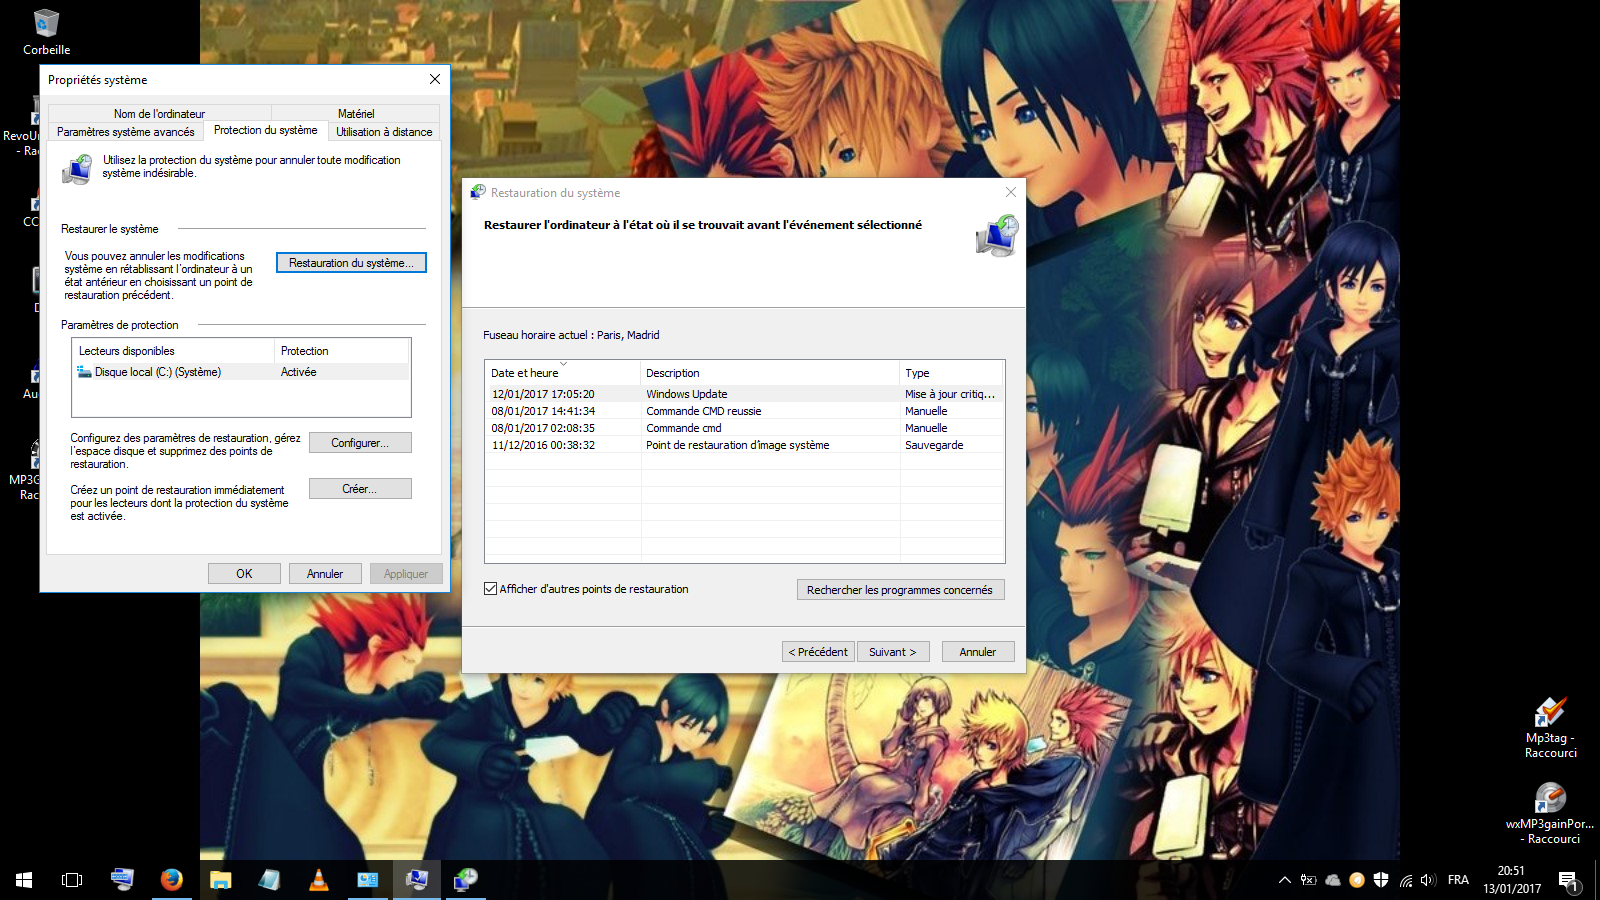Click the Lecteurs disponibles column header
The image size is (1600, 900).
[174, 351]
